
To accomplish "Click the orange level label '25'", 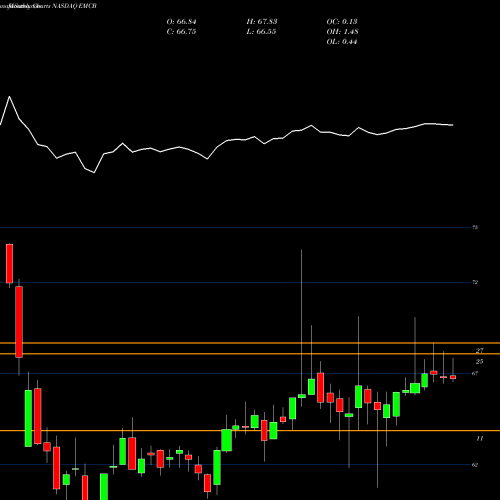I will [479, 362].
